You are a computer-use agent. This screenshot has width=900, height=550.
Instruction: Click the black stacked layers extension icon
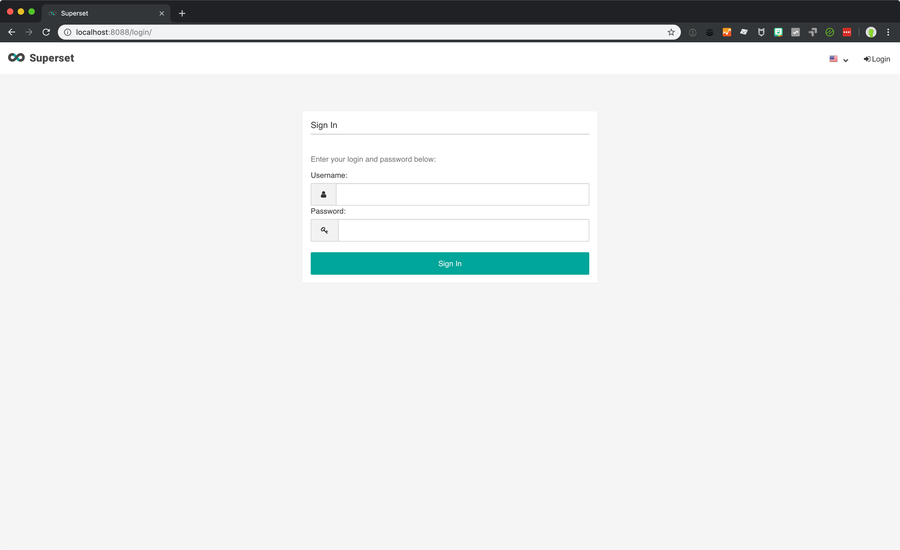709,32
